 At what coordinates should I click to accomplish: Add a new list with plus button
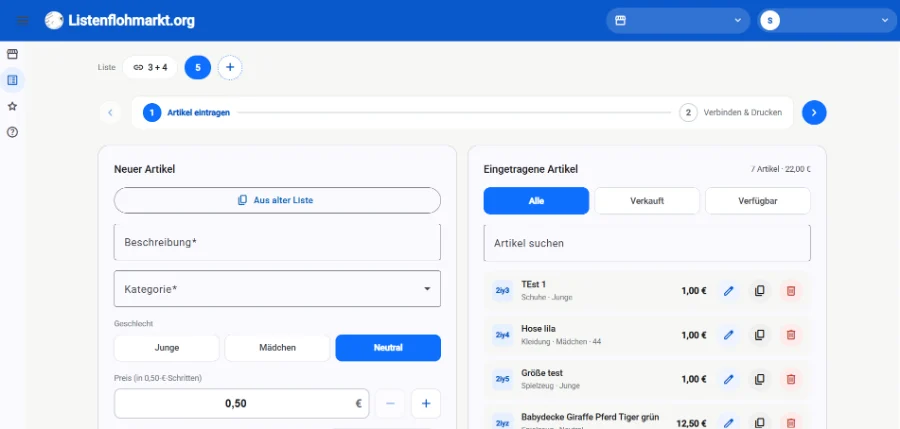point(230,67)
